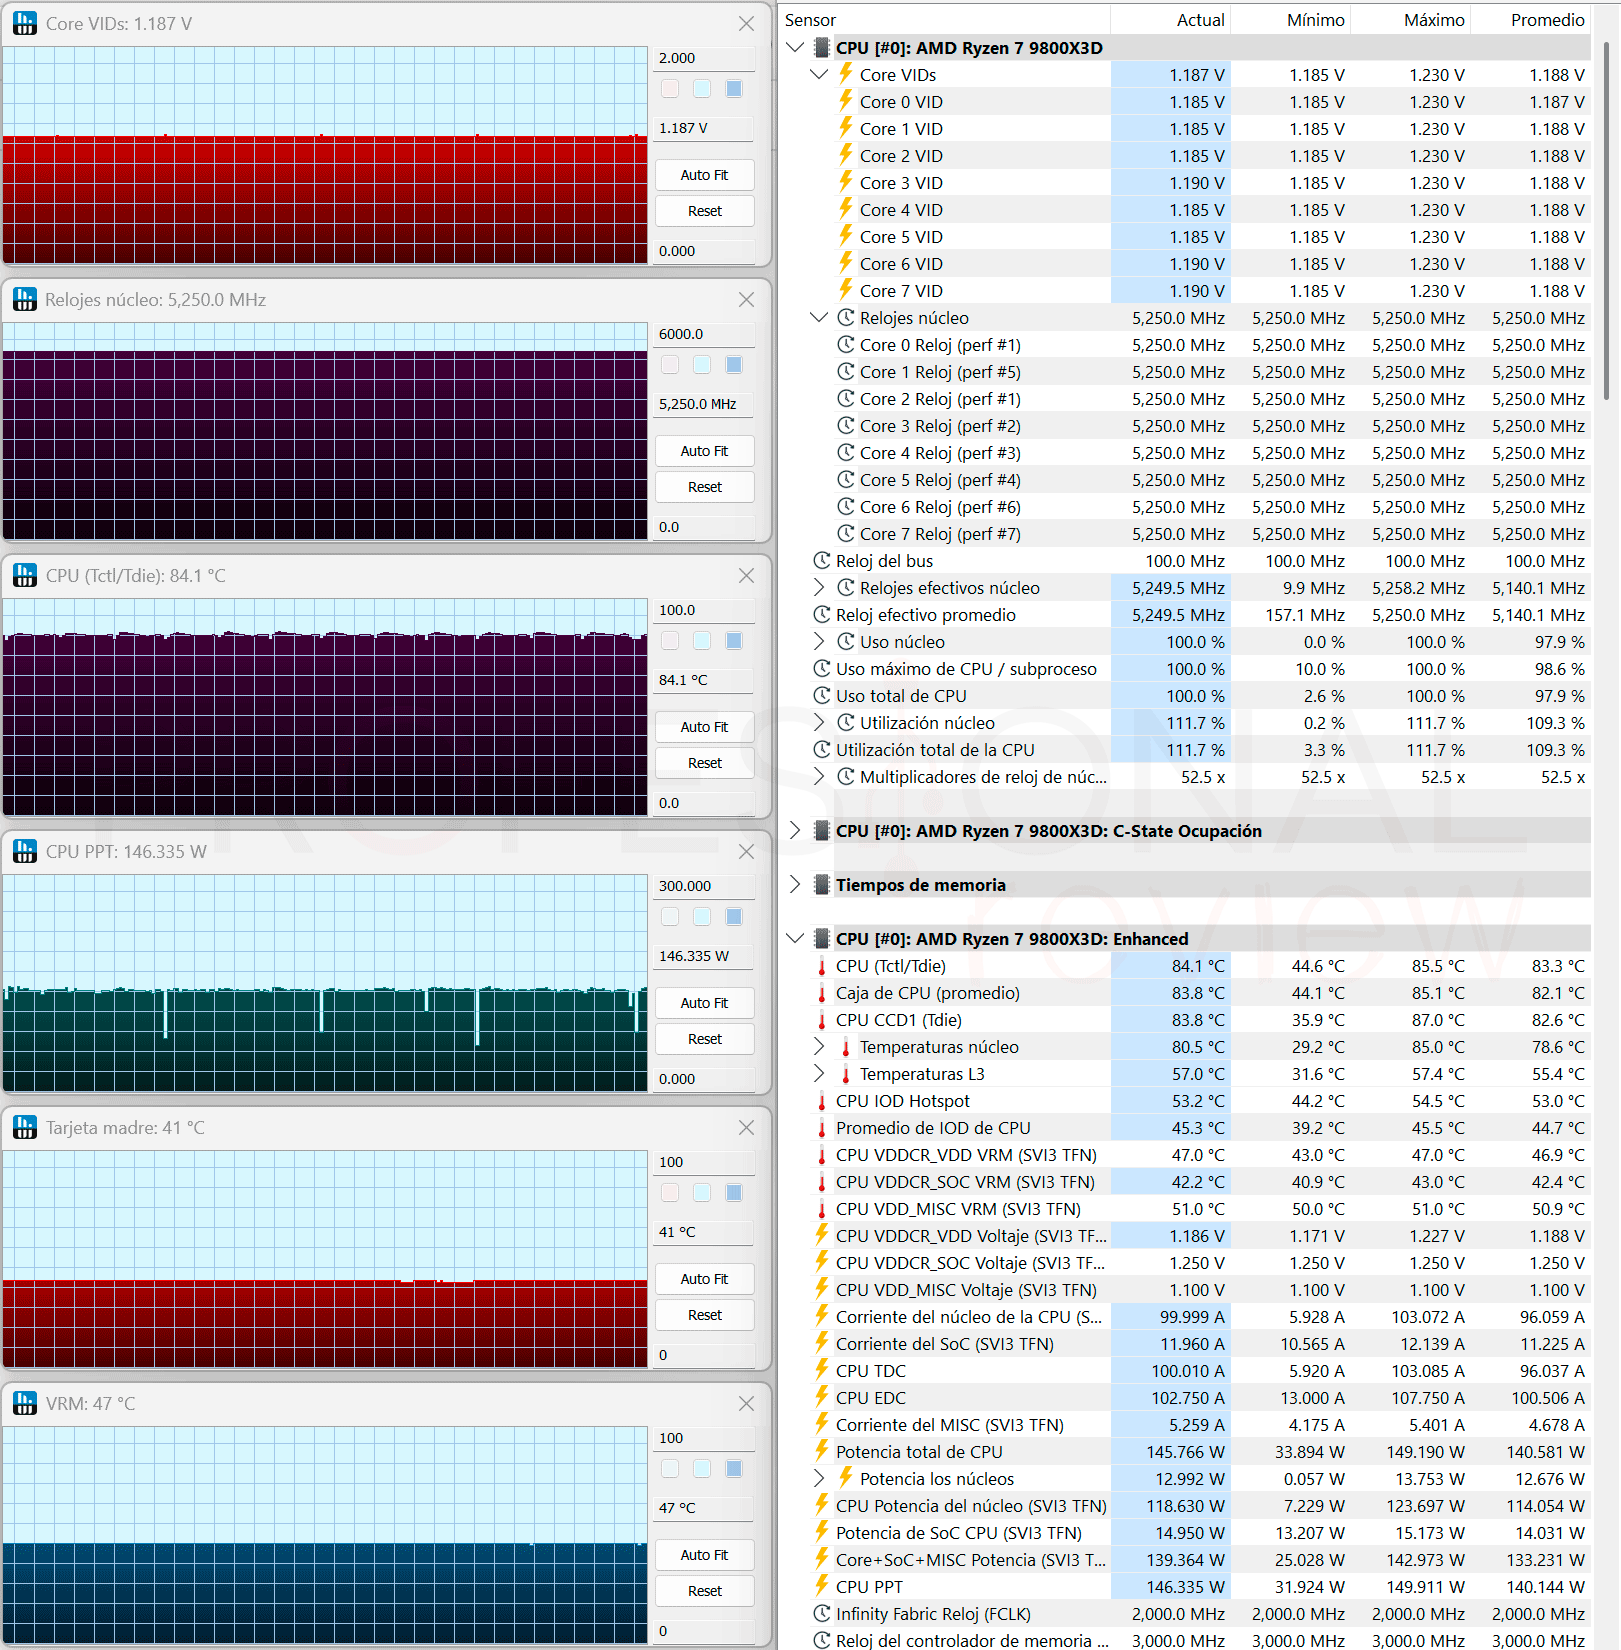This screenshot has height=1650, width=1621.
Task: Click the graph icon beside CPU PPT title
Action: (x=25, y=851)
